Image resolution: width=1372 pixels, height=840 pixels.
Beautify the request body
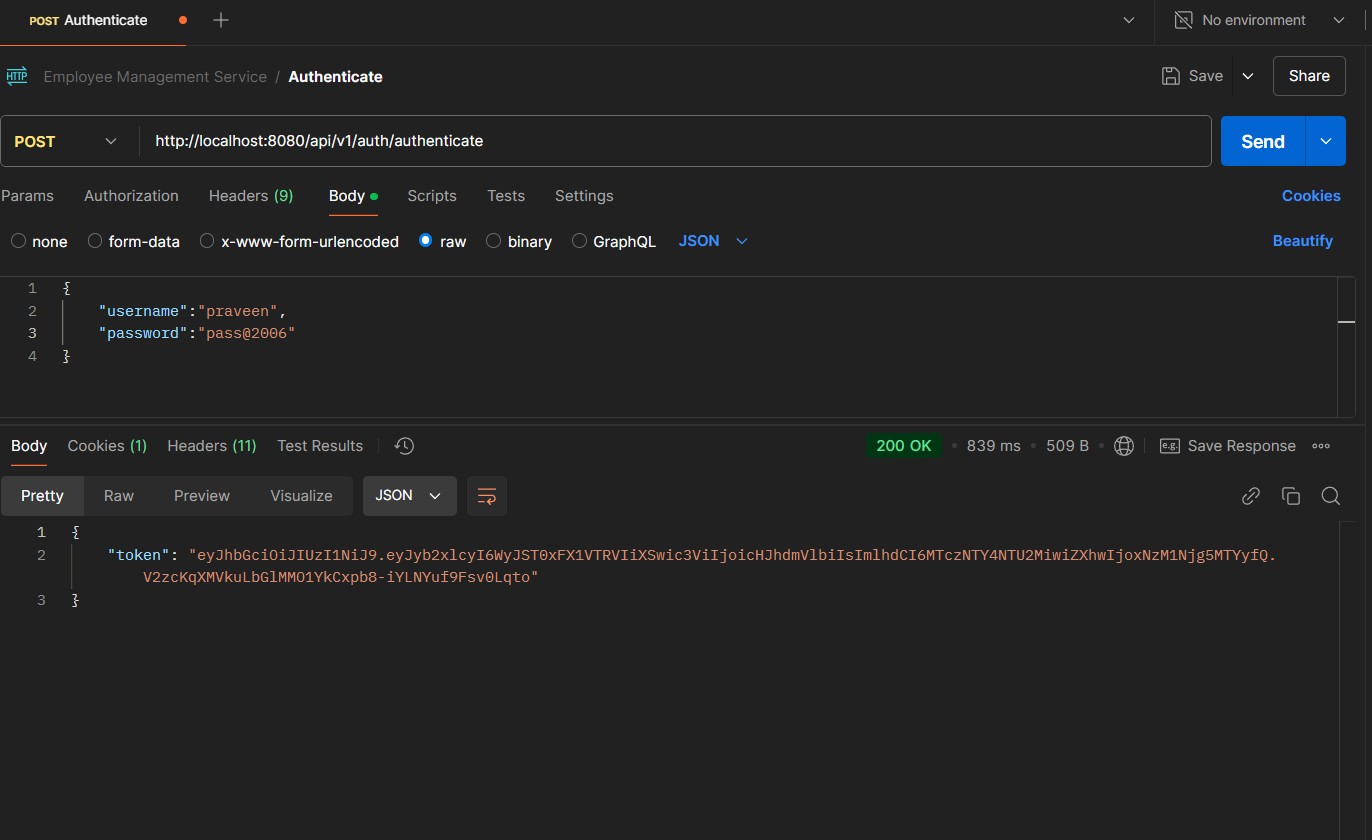pyautogui.click(x=1303, y=241)
